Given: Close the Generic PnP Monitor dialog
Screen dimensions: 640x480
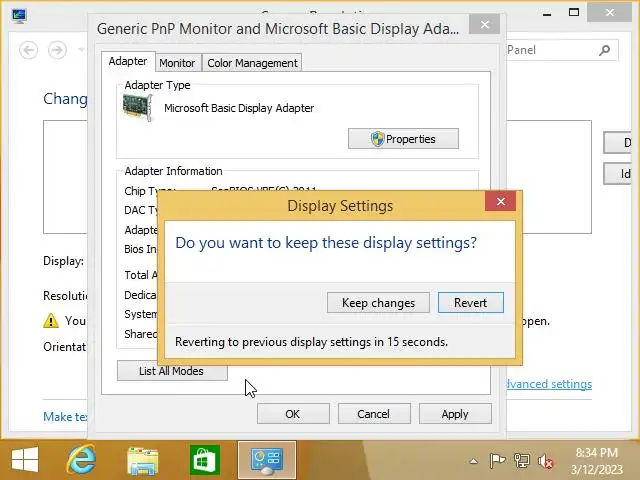Looking at the screenshot, I should [484, 25].
